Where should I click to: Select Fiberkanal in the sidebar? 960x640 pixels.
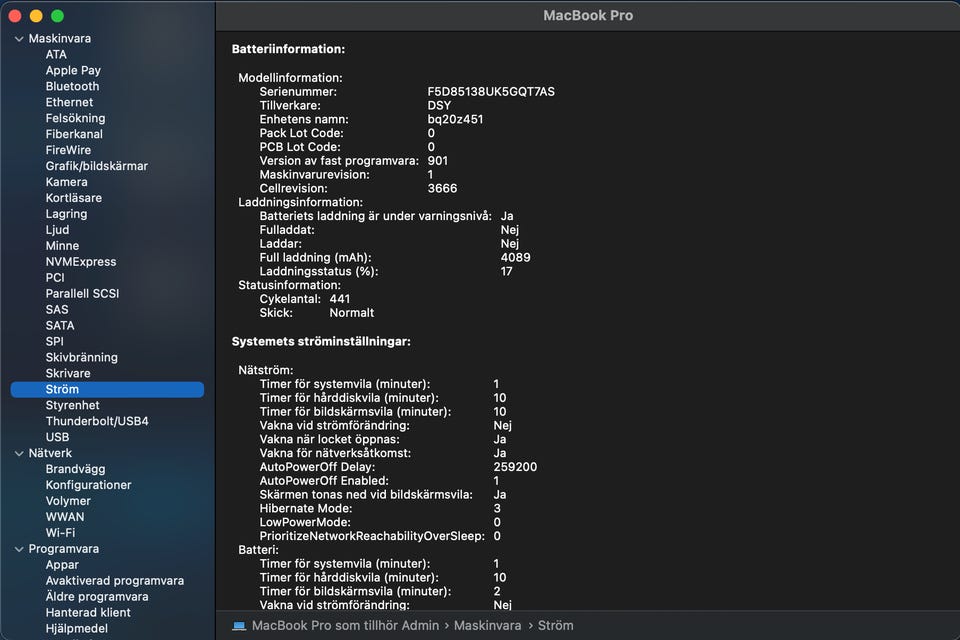tap(74, 134)
